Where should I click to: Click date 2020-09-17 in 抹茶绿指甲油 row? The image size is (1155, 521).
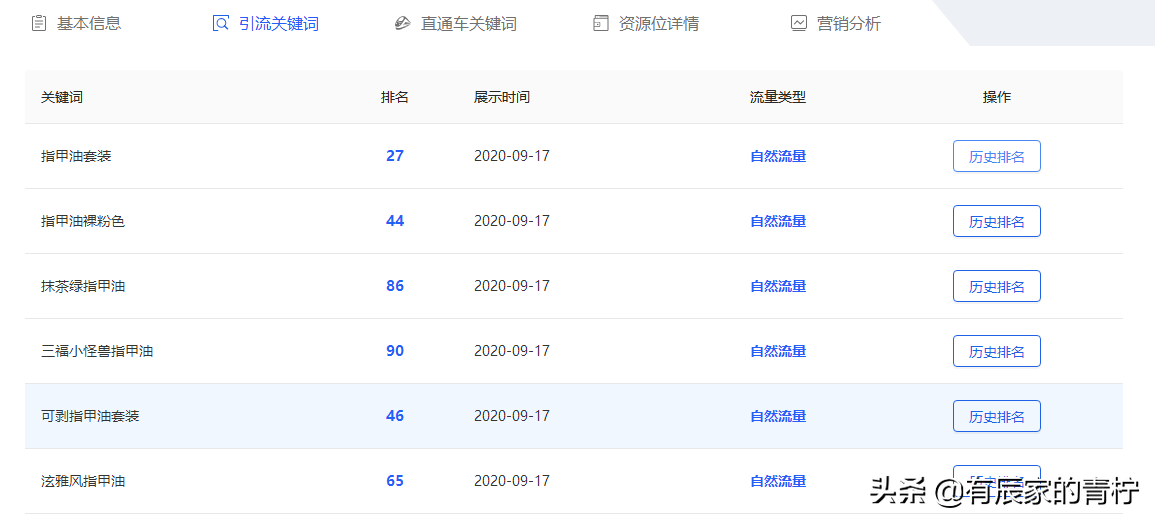(512, 286)
